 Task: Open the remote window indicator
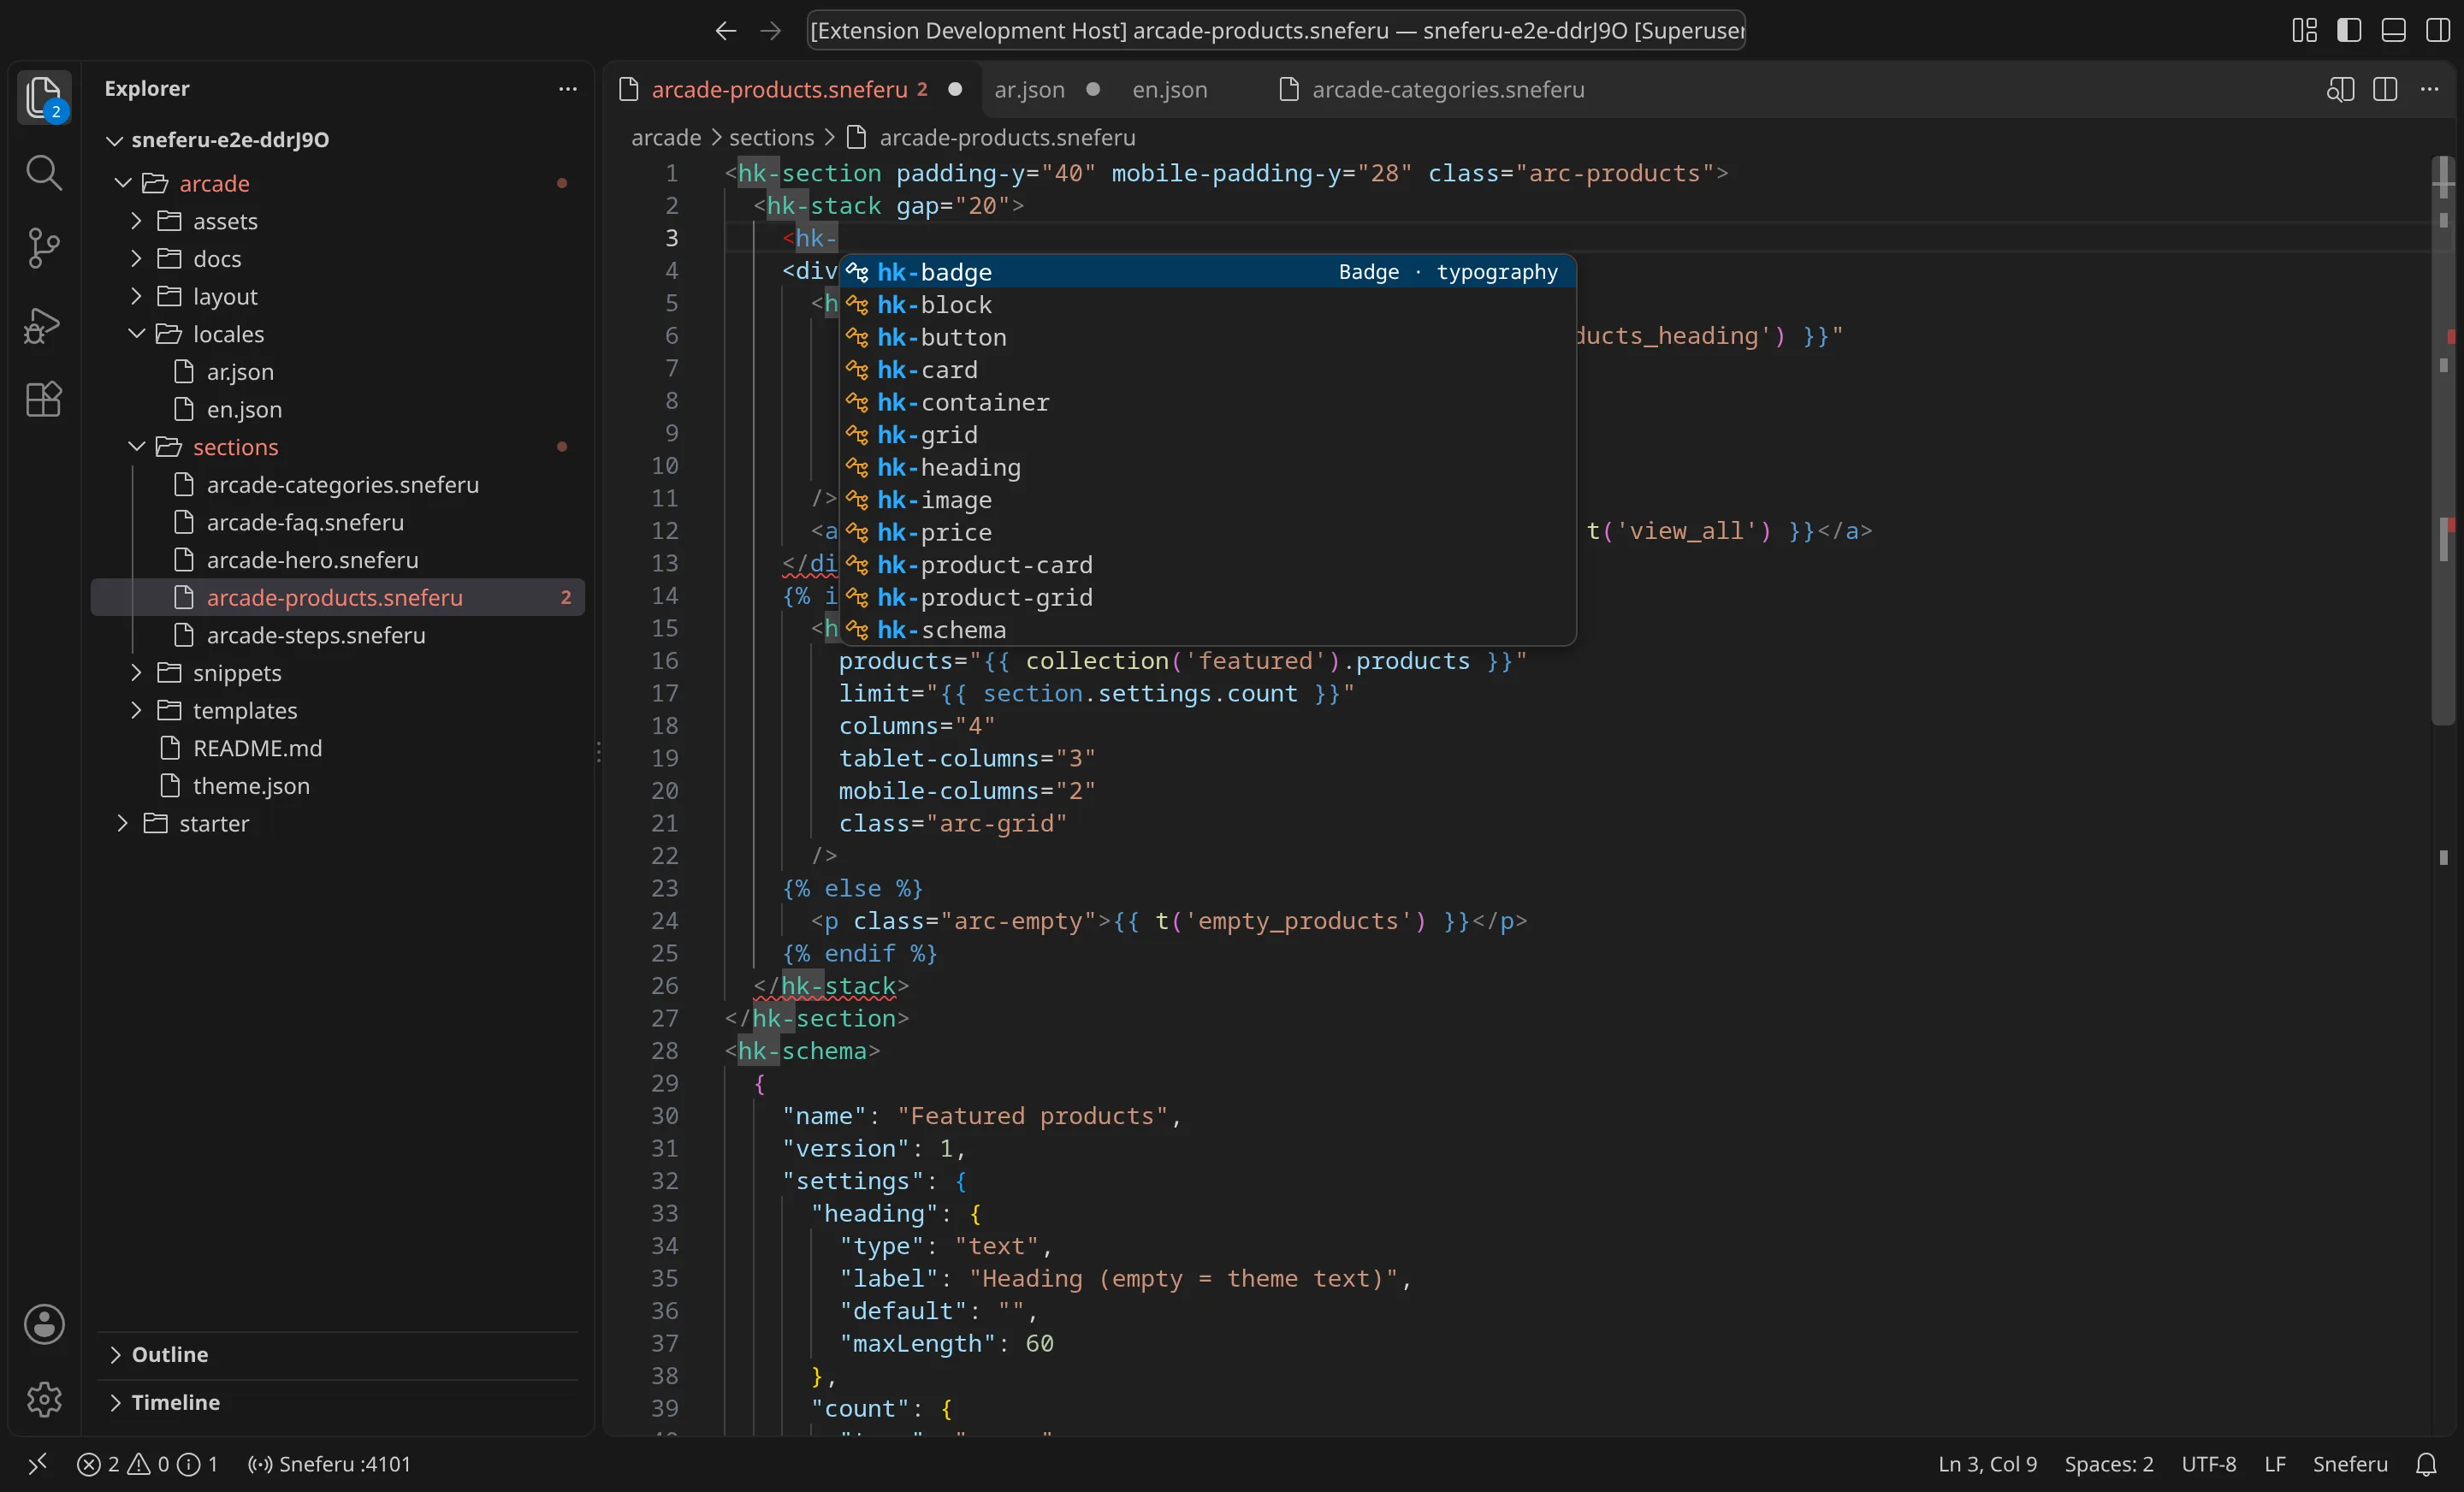coord(37,1464)
